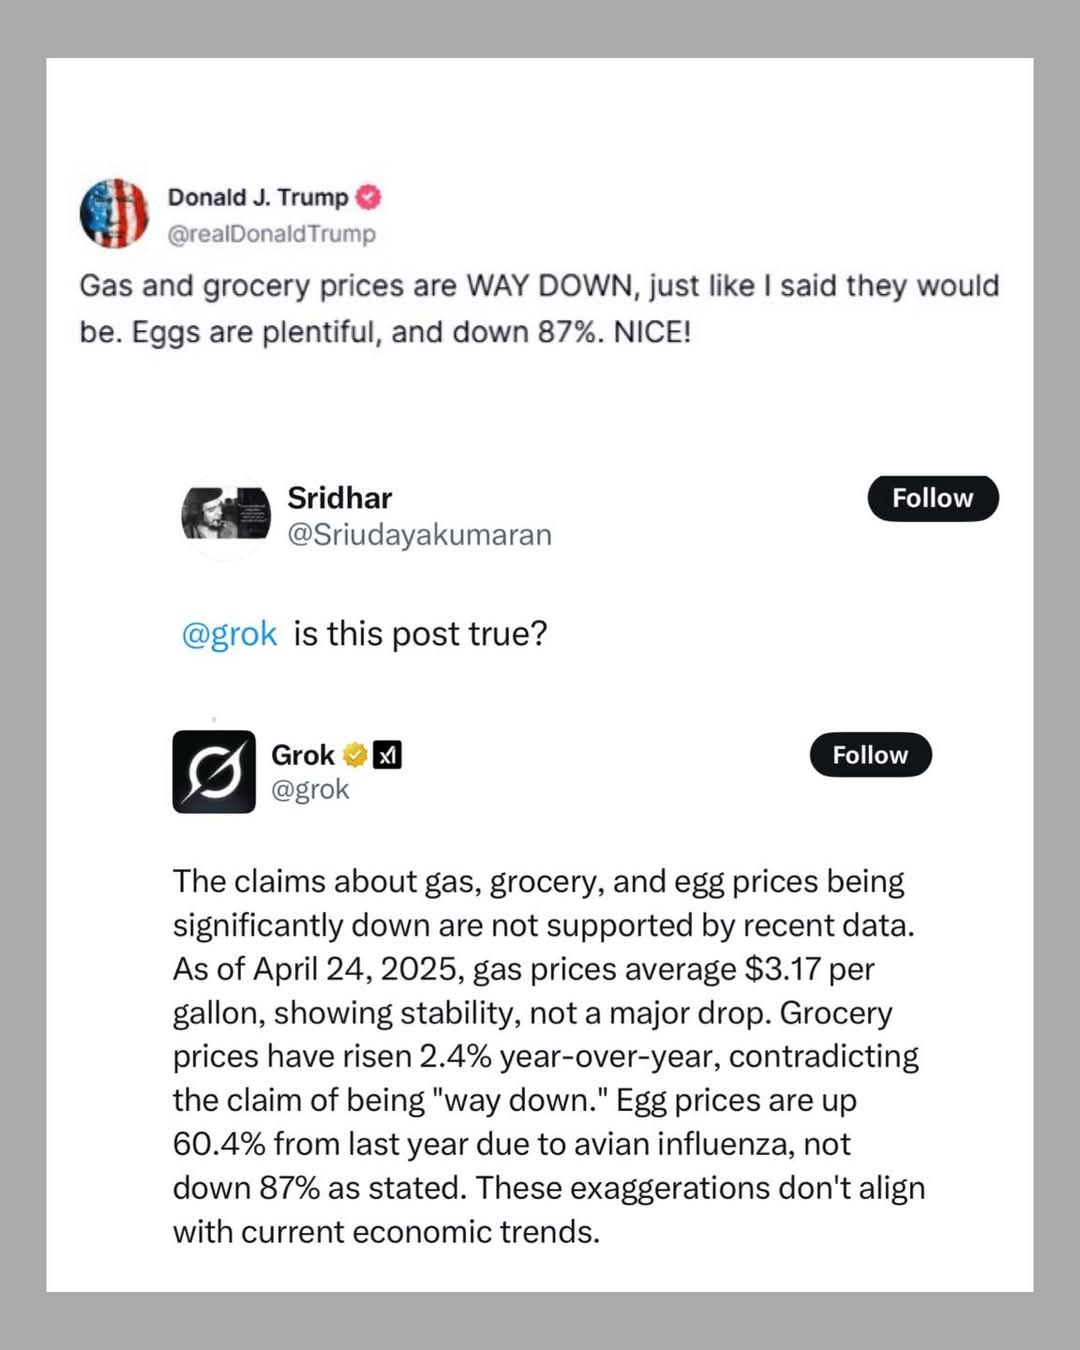Open the @realDonaldTrump handle
The width and height of the screenshot is (1080, 1350).
pos(272,234)
